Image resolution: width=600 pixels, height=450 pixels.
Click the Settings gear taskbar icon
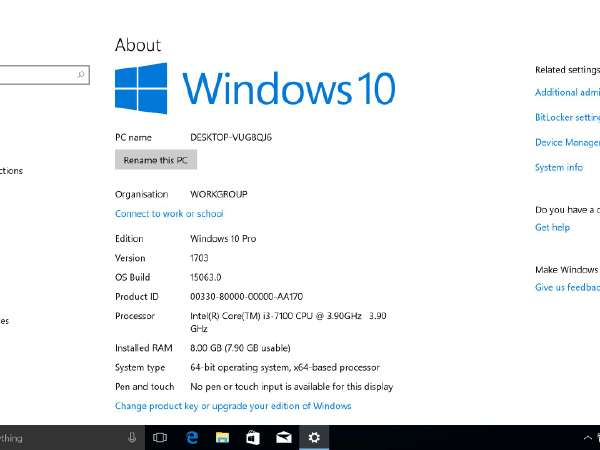tap(314, 437)
